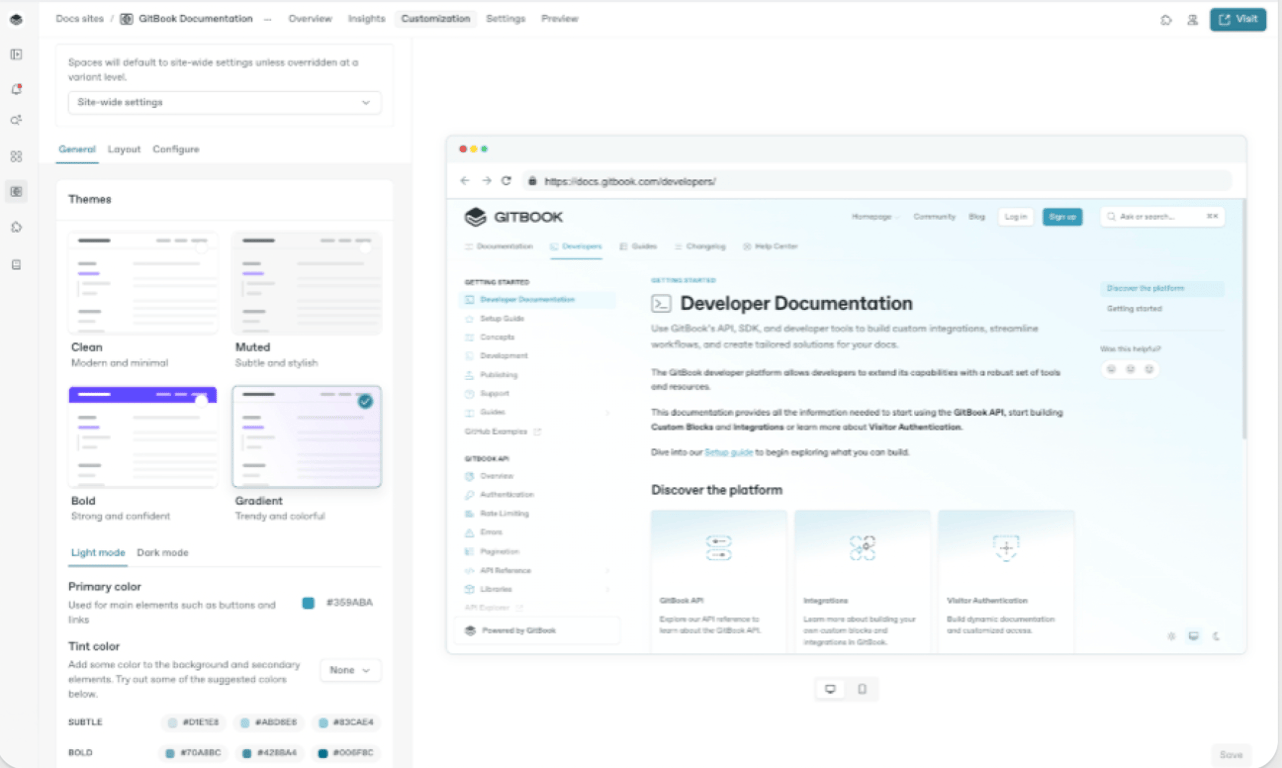
Task: Choose bold tint color #70A8BC
Action: (195, 753)
